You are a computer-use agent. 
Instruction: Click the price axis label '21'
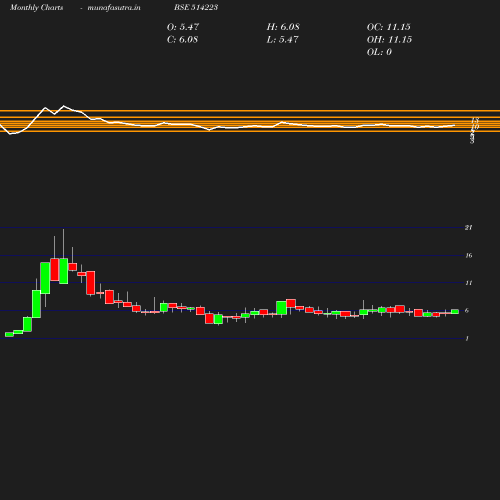pyautogui.click(x=468, y=228)
